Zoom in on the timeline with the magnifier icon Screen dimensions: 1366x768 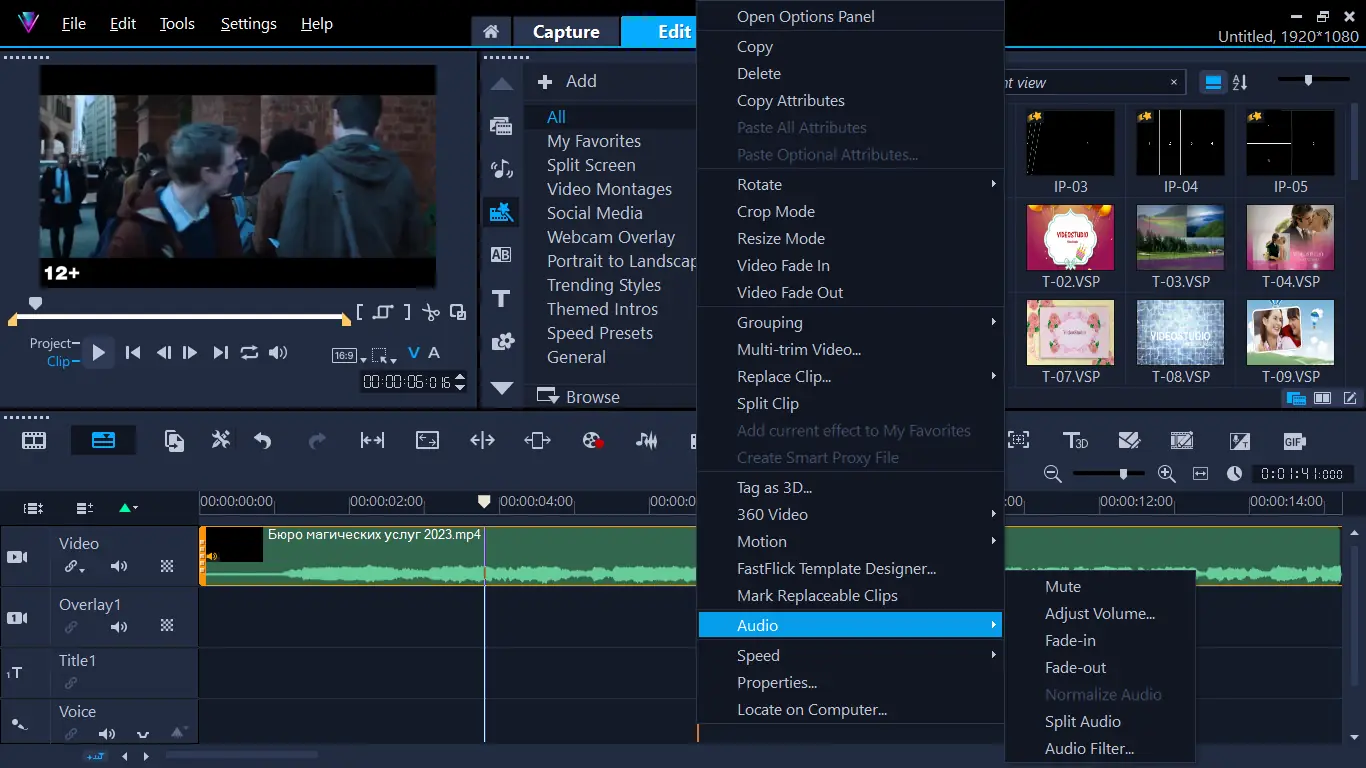pyautogui.click(x=1166, y=473)
